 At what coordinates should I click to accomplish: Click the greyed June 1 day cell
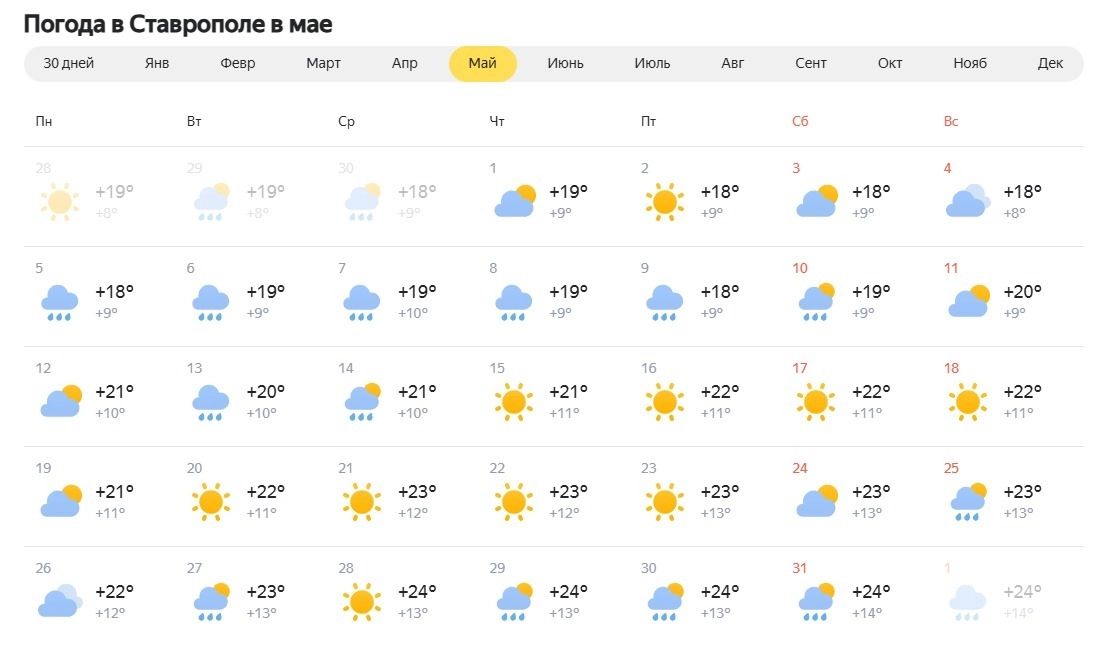(1005, 597)
